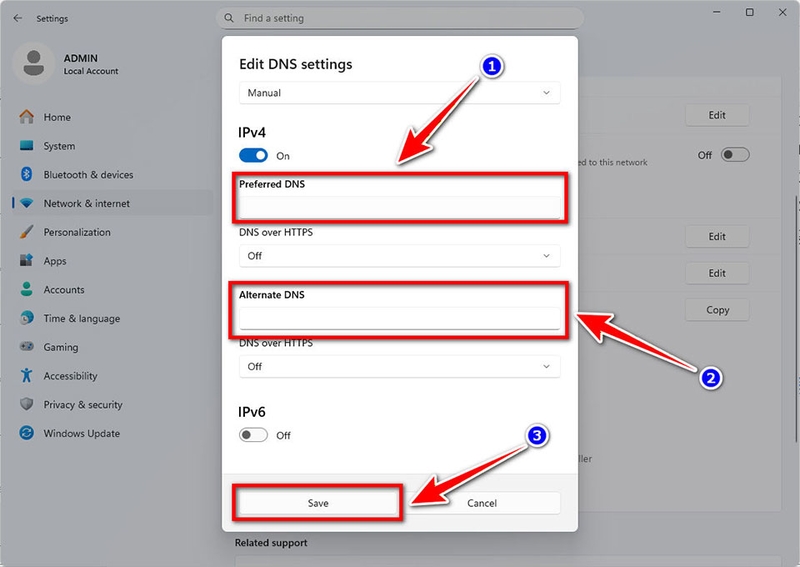Open the Manual DNS mode dropdown
Screen dimensions: 800x567
399,93
